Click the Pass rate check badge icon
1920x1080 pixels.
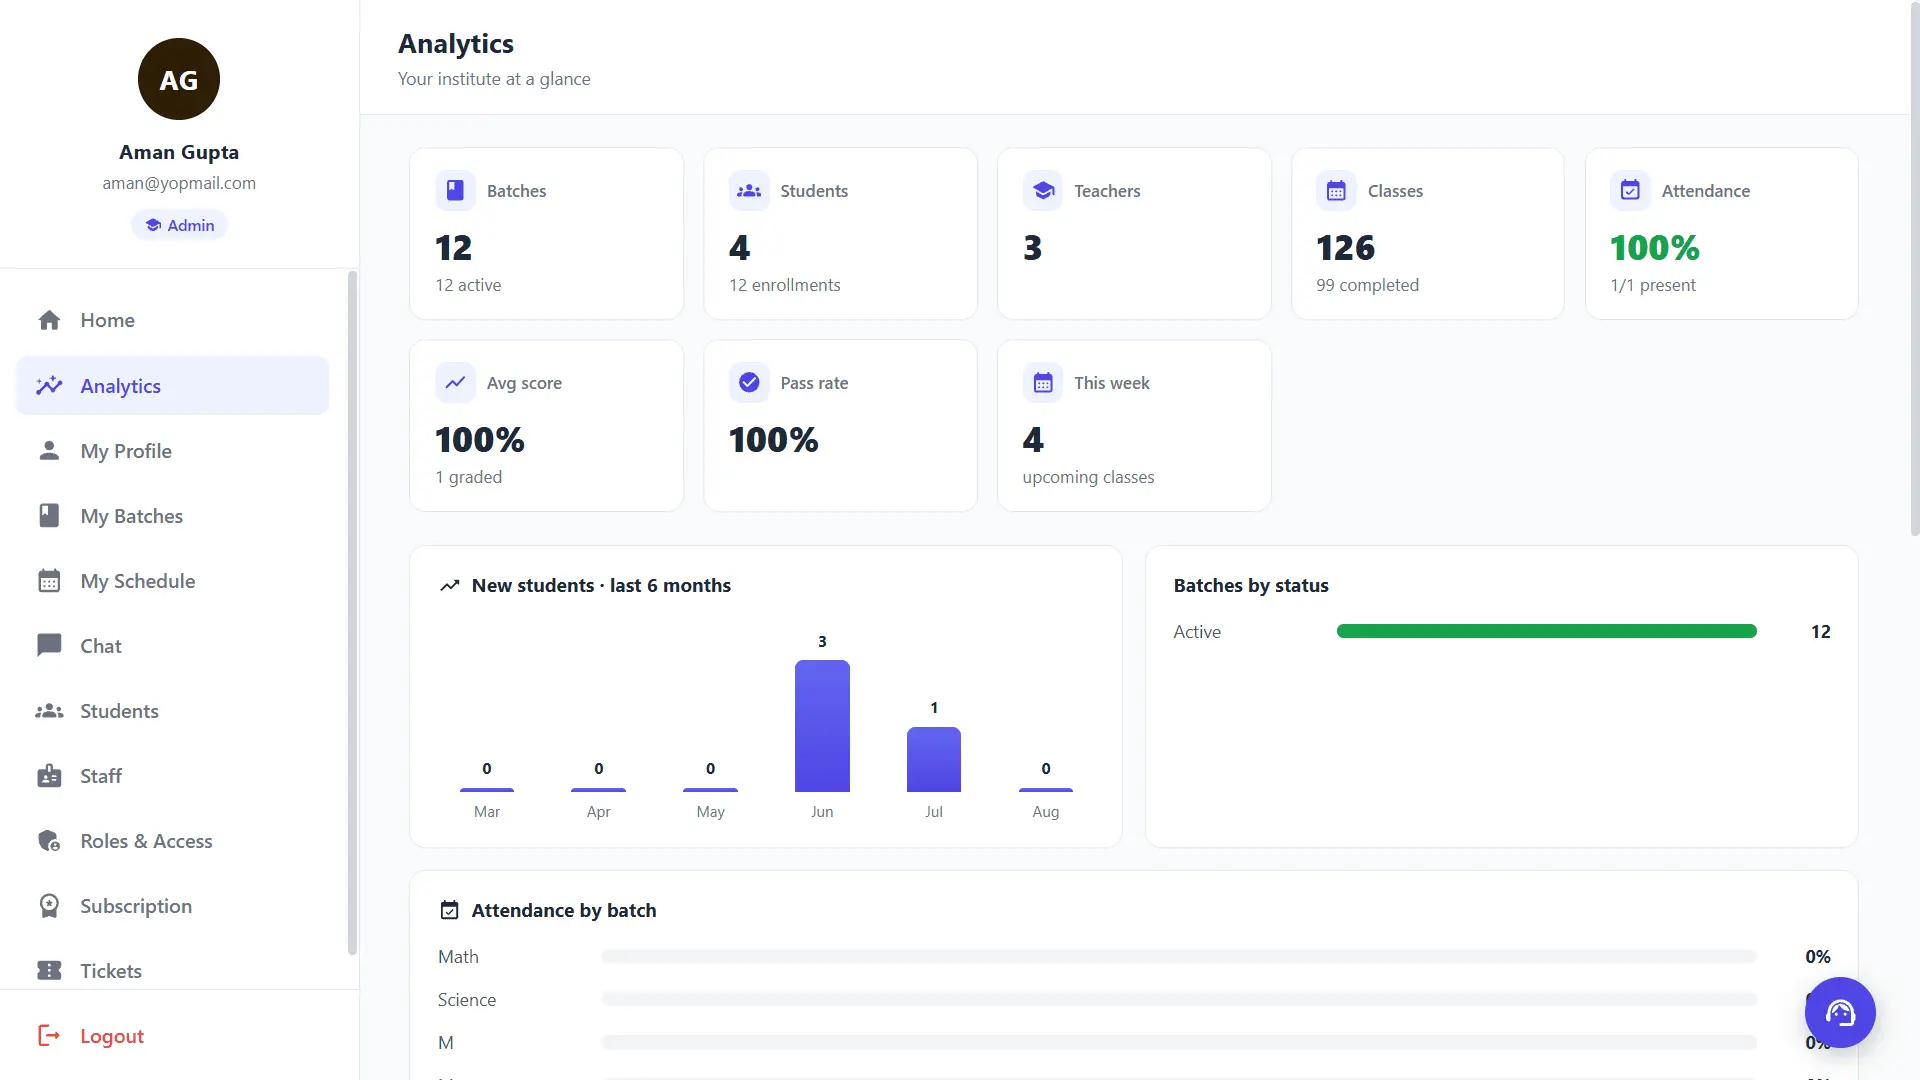(749, 382)
